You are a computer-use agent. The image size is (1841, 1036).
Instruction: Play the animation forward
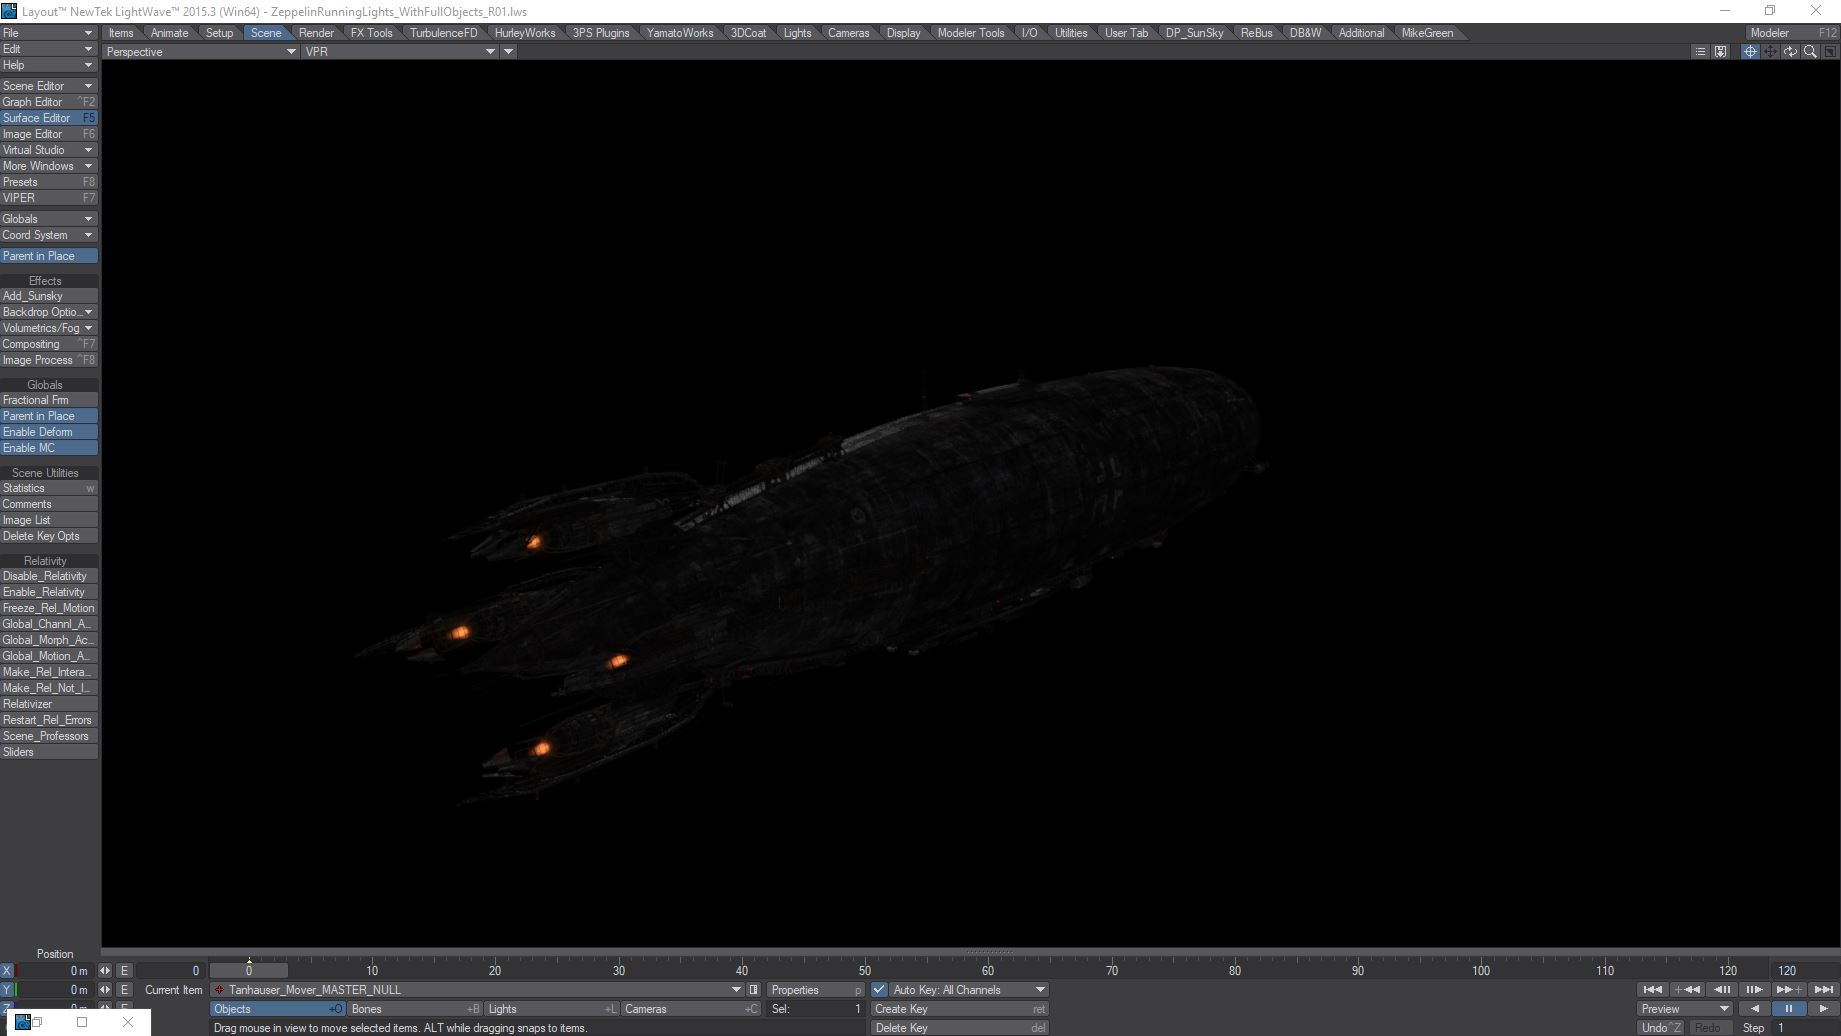click(x=1823, y=1009)
